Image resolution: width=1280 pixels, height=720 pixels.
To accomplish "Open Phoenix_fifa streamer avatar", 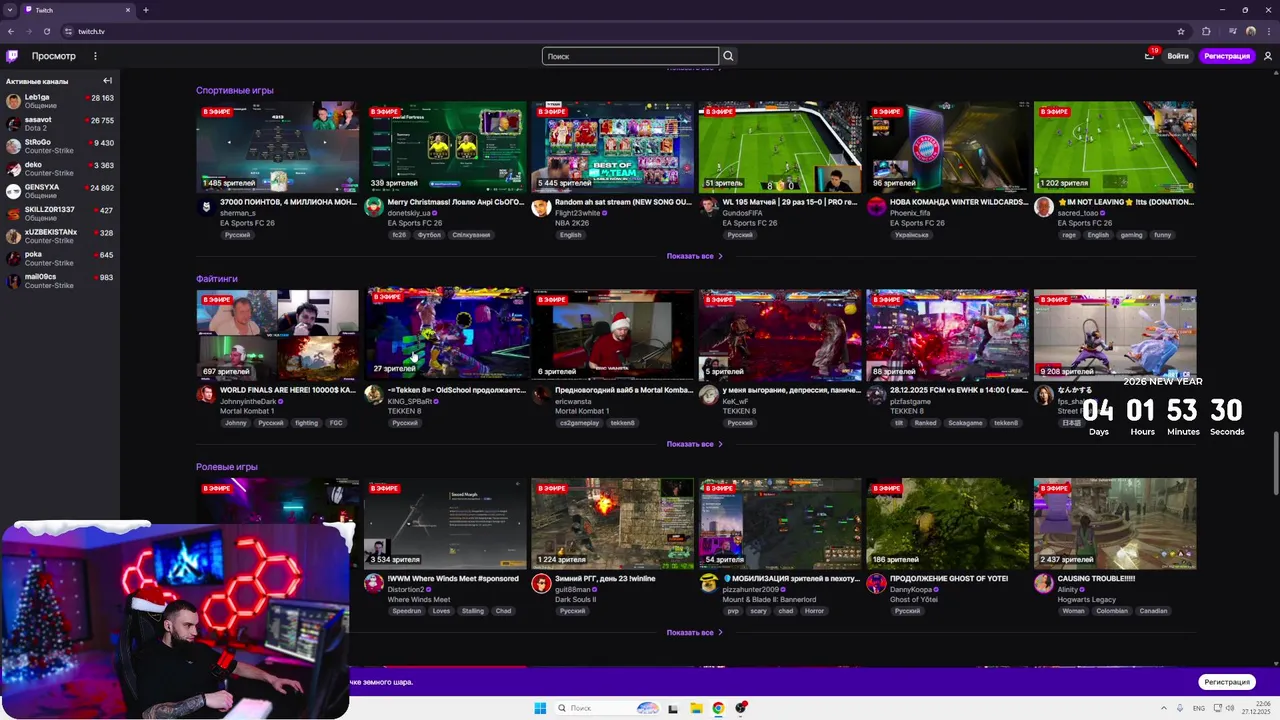I will (876, 207).
